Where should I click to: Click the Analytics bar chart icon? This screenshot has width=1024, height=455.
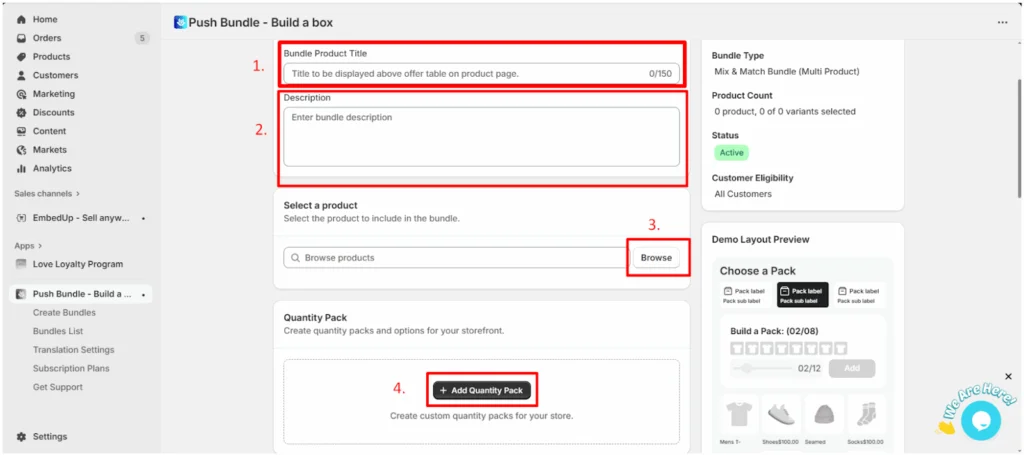[21, 168]
